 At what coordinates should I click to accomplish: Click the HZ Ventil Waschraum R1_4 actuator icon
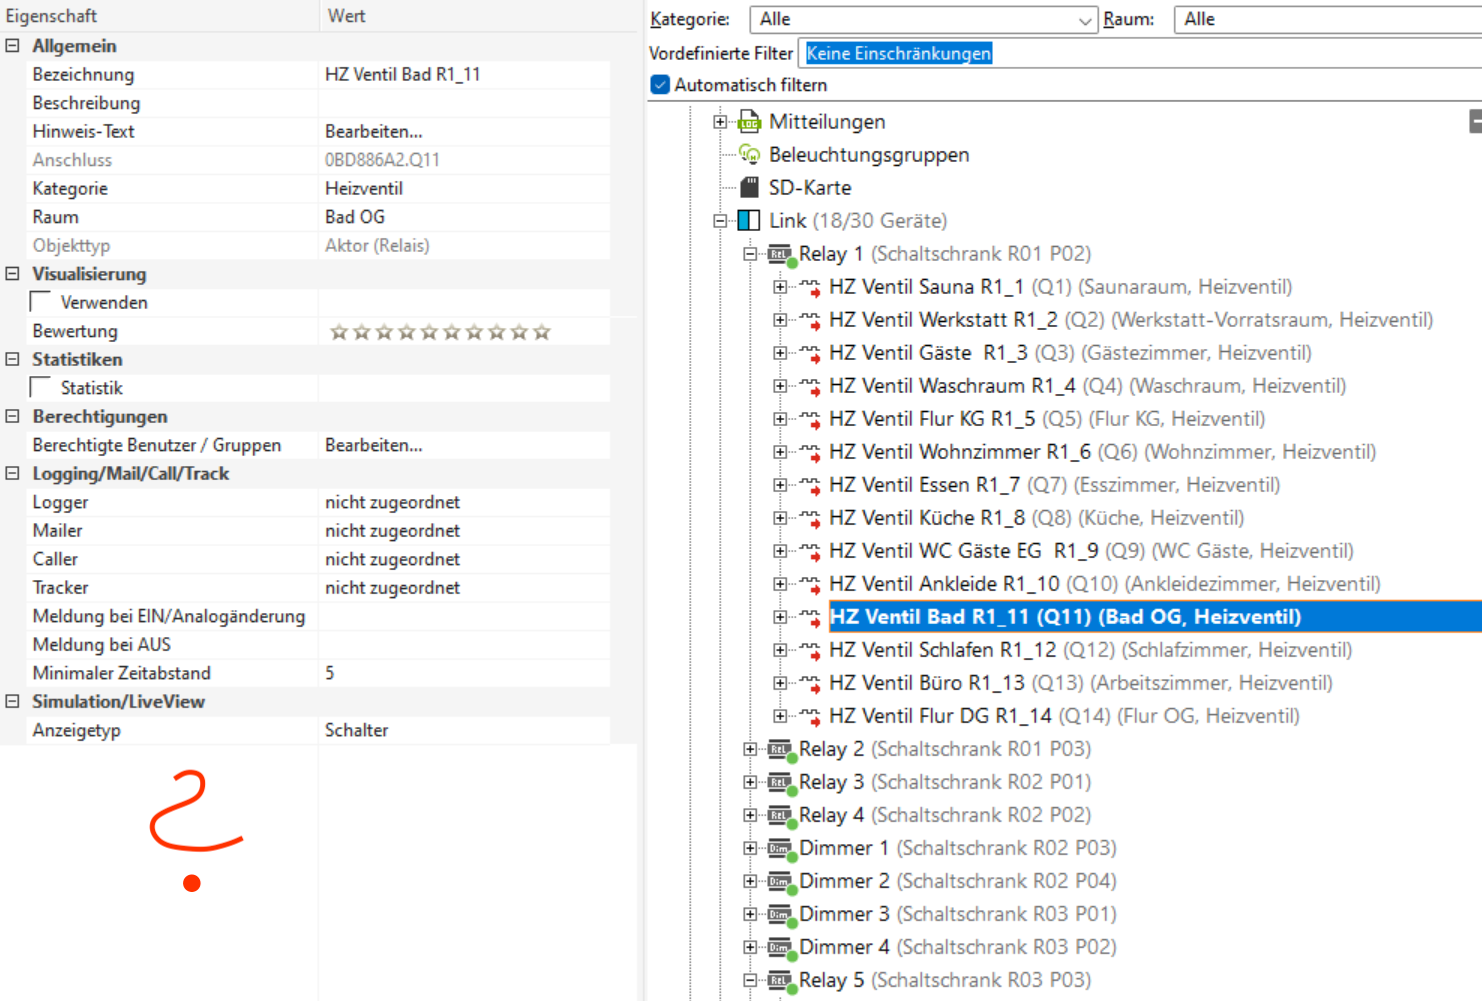click(810, 387)
